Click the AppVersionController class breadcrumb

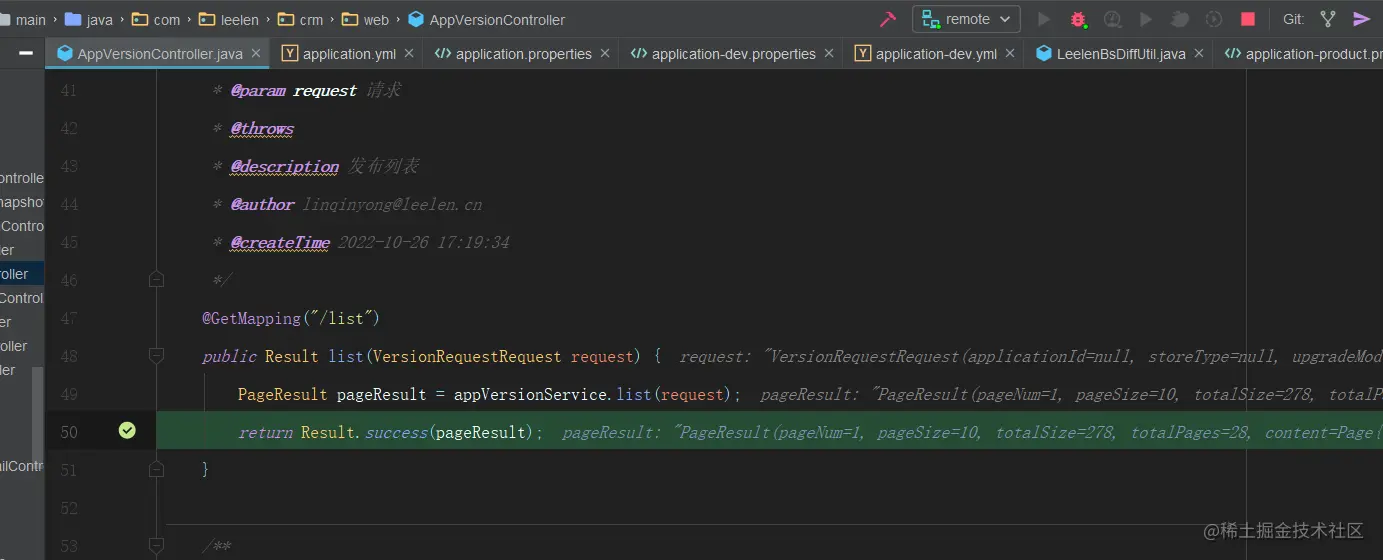point(487,19)
